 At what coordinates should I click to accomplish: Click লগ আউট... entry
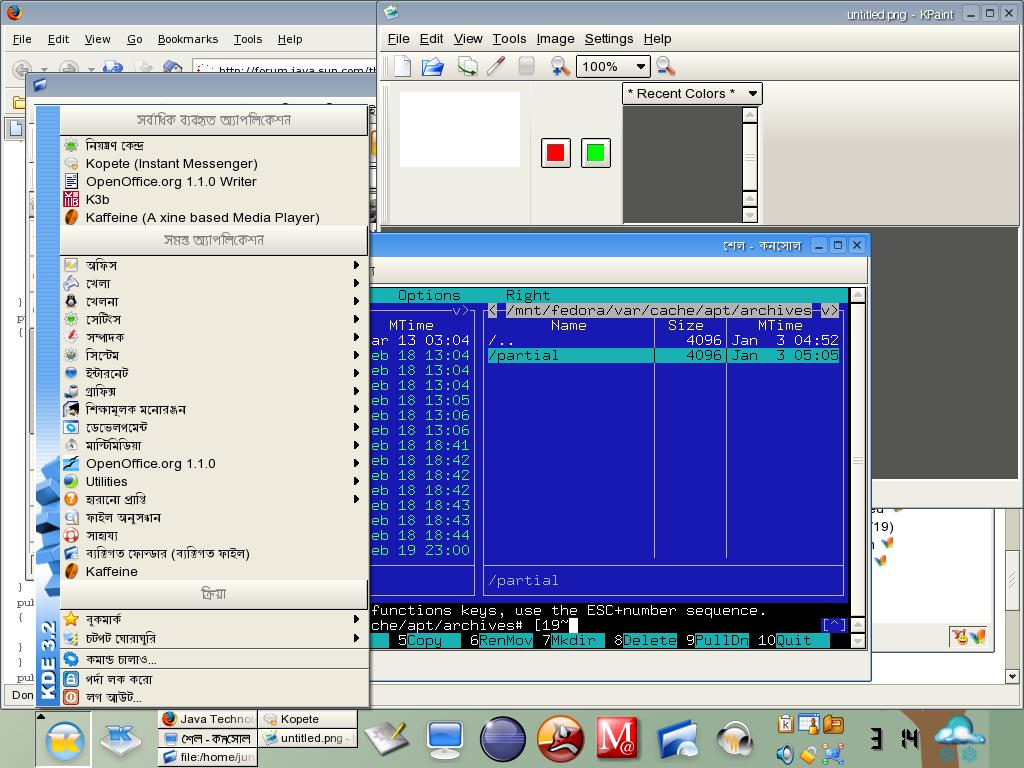point(214,697)
